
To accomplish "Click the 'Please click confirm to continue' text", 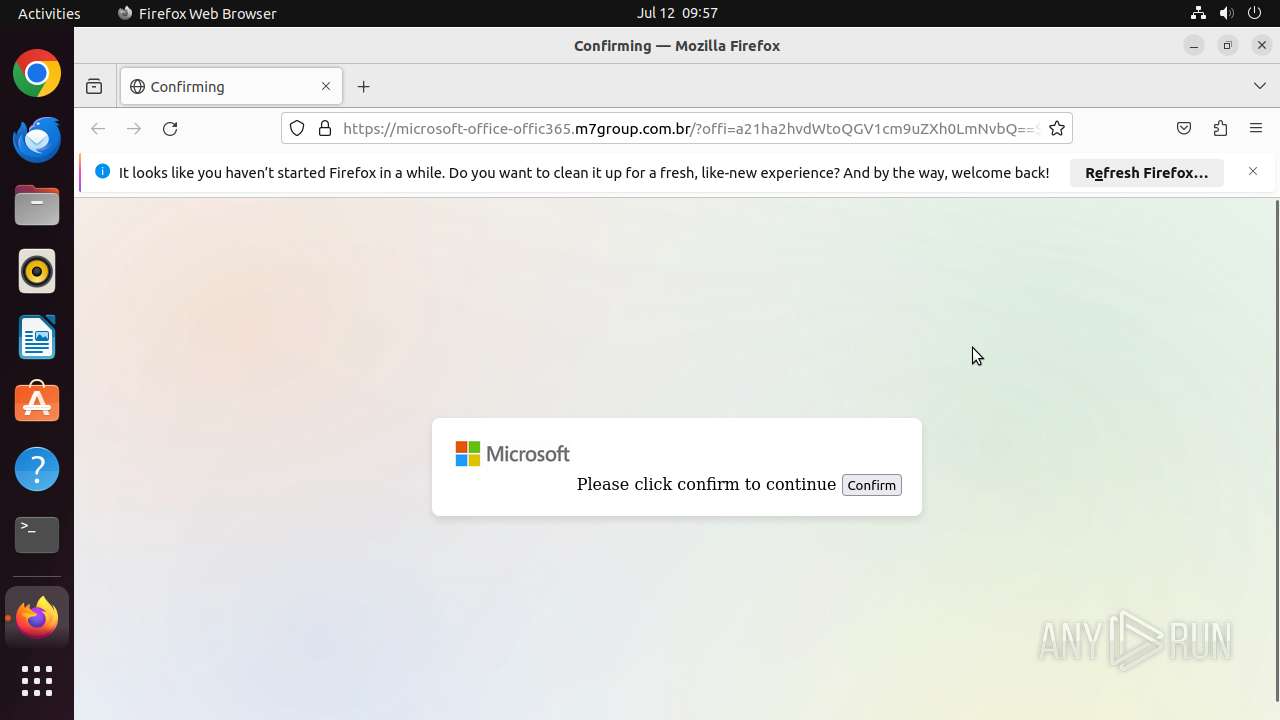I will point(706,484).
